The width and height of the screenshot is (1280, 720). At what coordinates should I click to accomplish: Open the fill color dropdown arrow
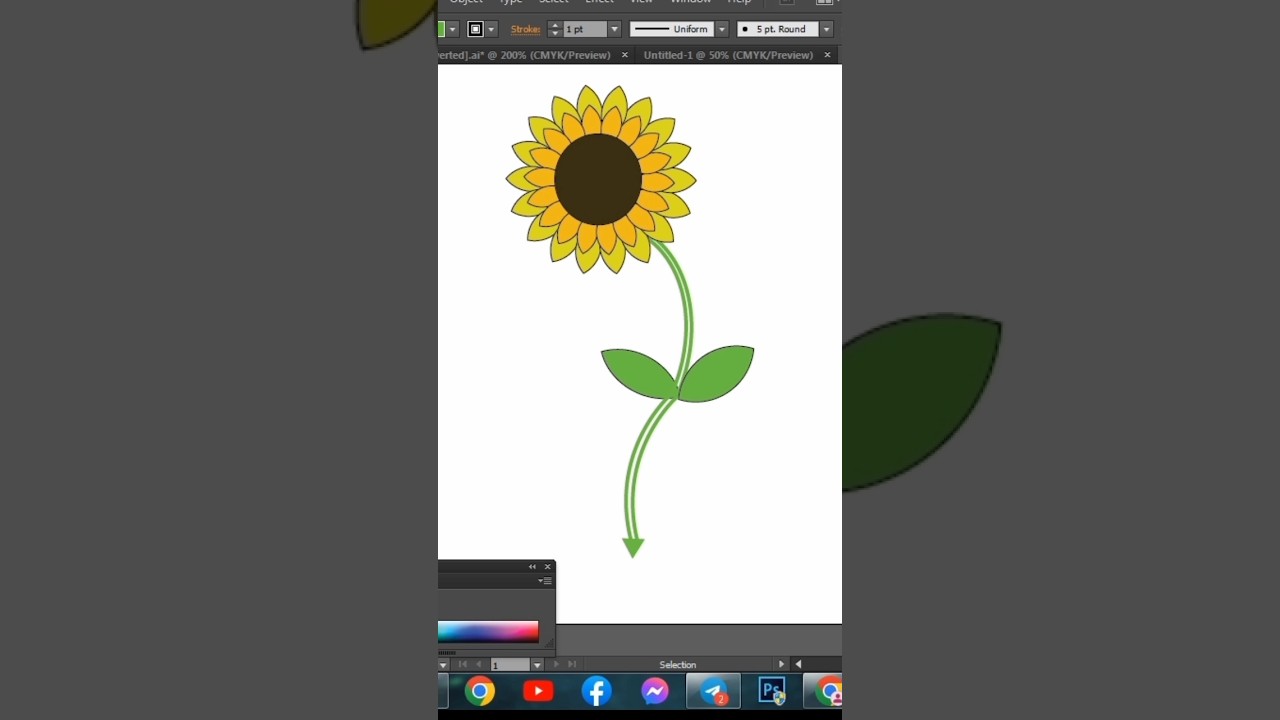click(x=452, y=29)
